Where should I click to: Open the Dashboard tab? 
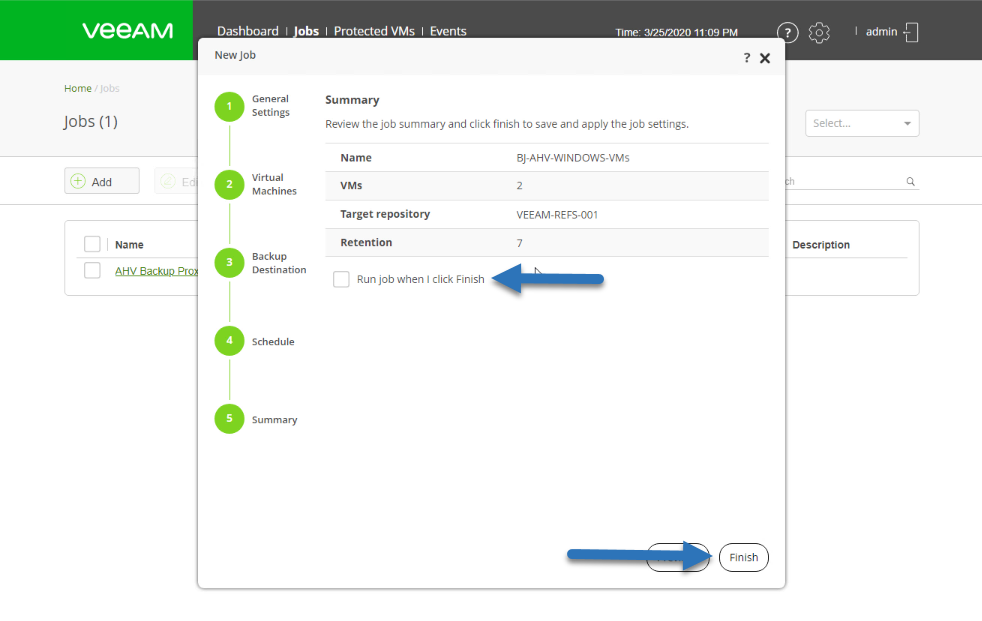pyautogui.click(x=247, y=31)
